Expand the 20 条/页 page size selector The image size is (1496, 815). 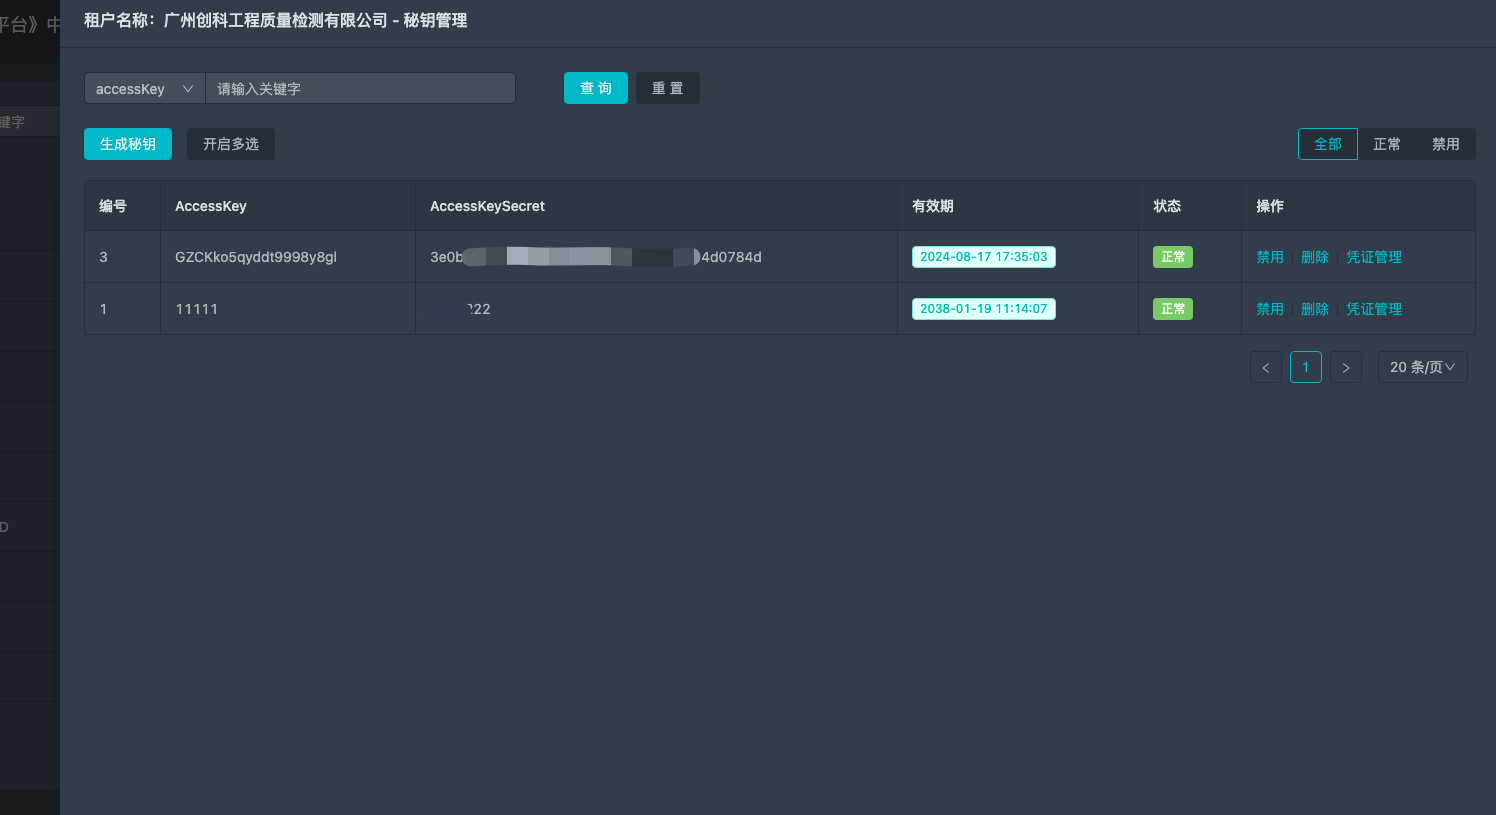pos(1422,368)
